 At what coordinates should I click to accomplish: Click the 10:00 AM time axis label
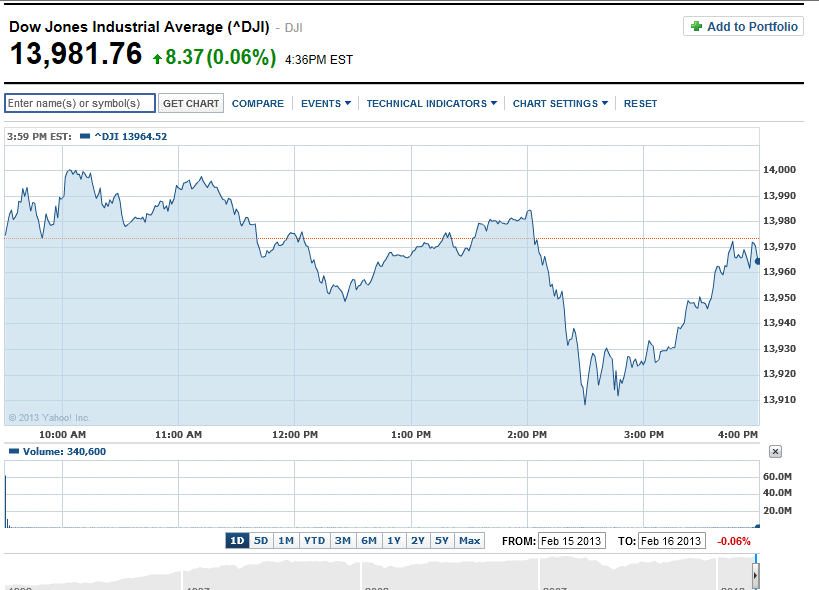click(62, 434)
